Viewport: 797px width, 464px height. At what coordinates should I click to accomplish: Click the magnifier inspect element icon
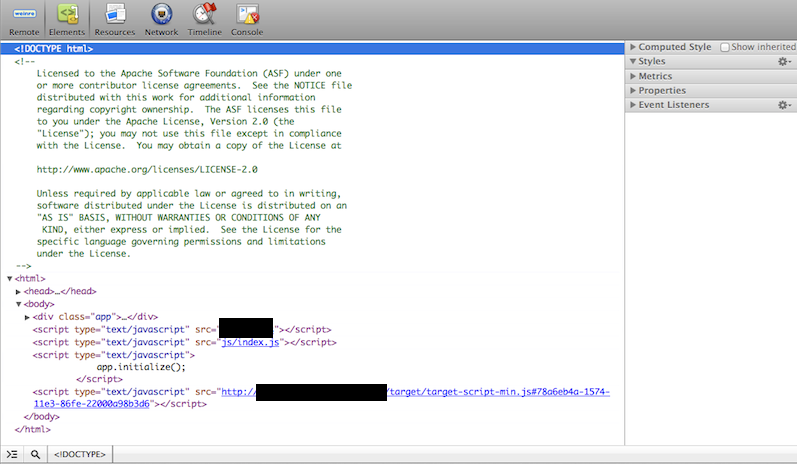coord(35,454)
